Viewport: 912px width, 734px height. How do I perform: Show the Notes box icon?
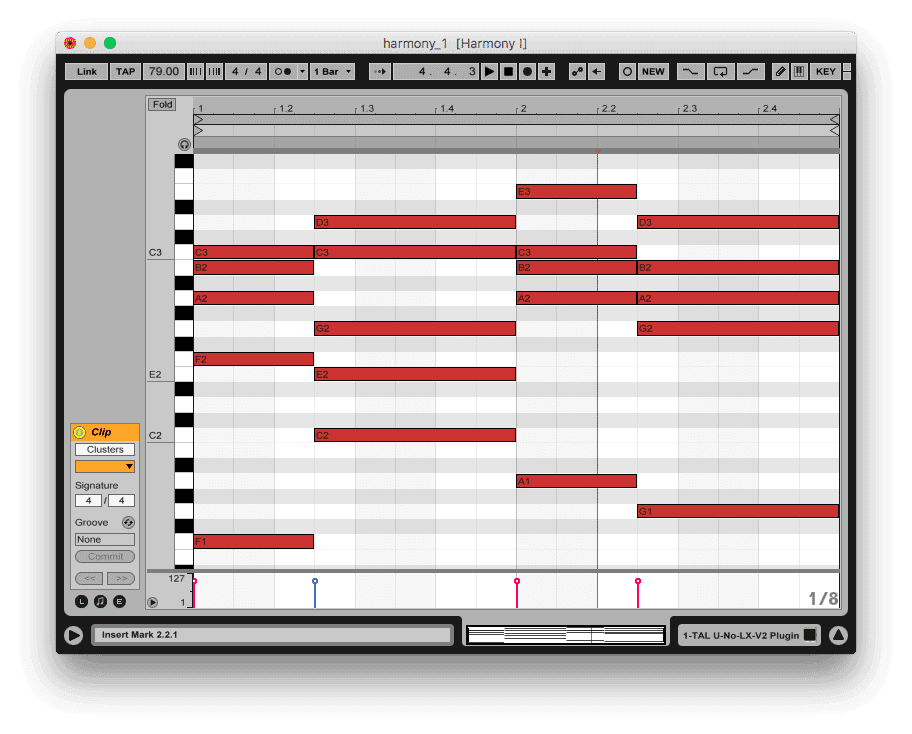click(100, 601)
